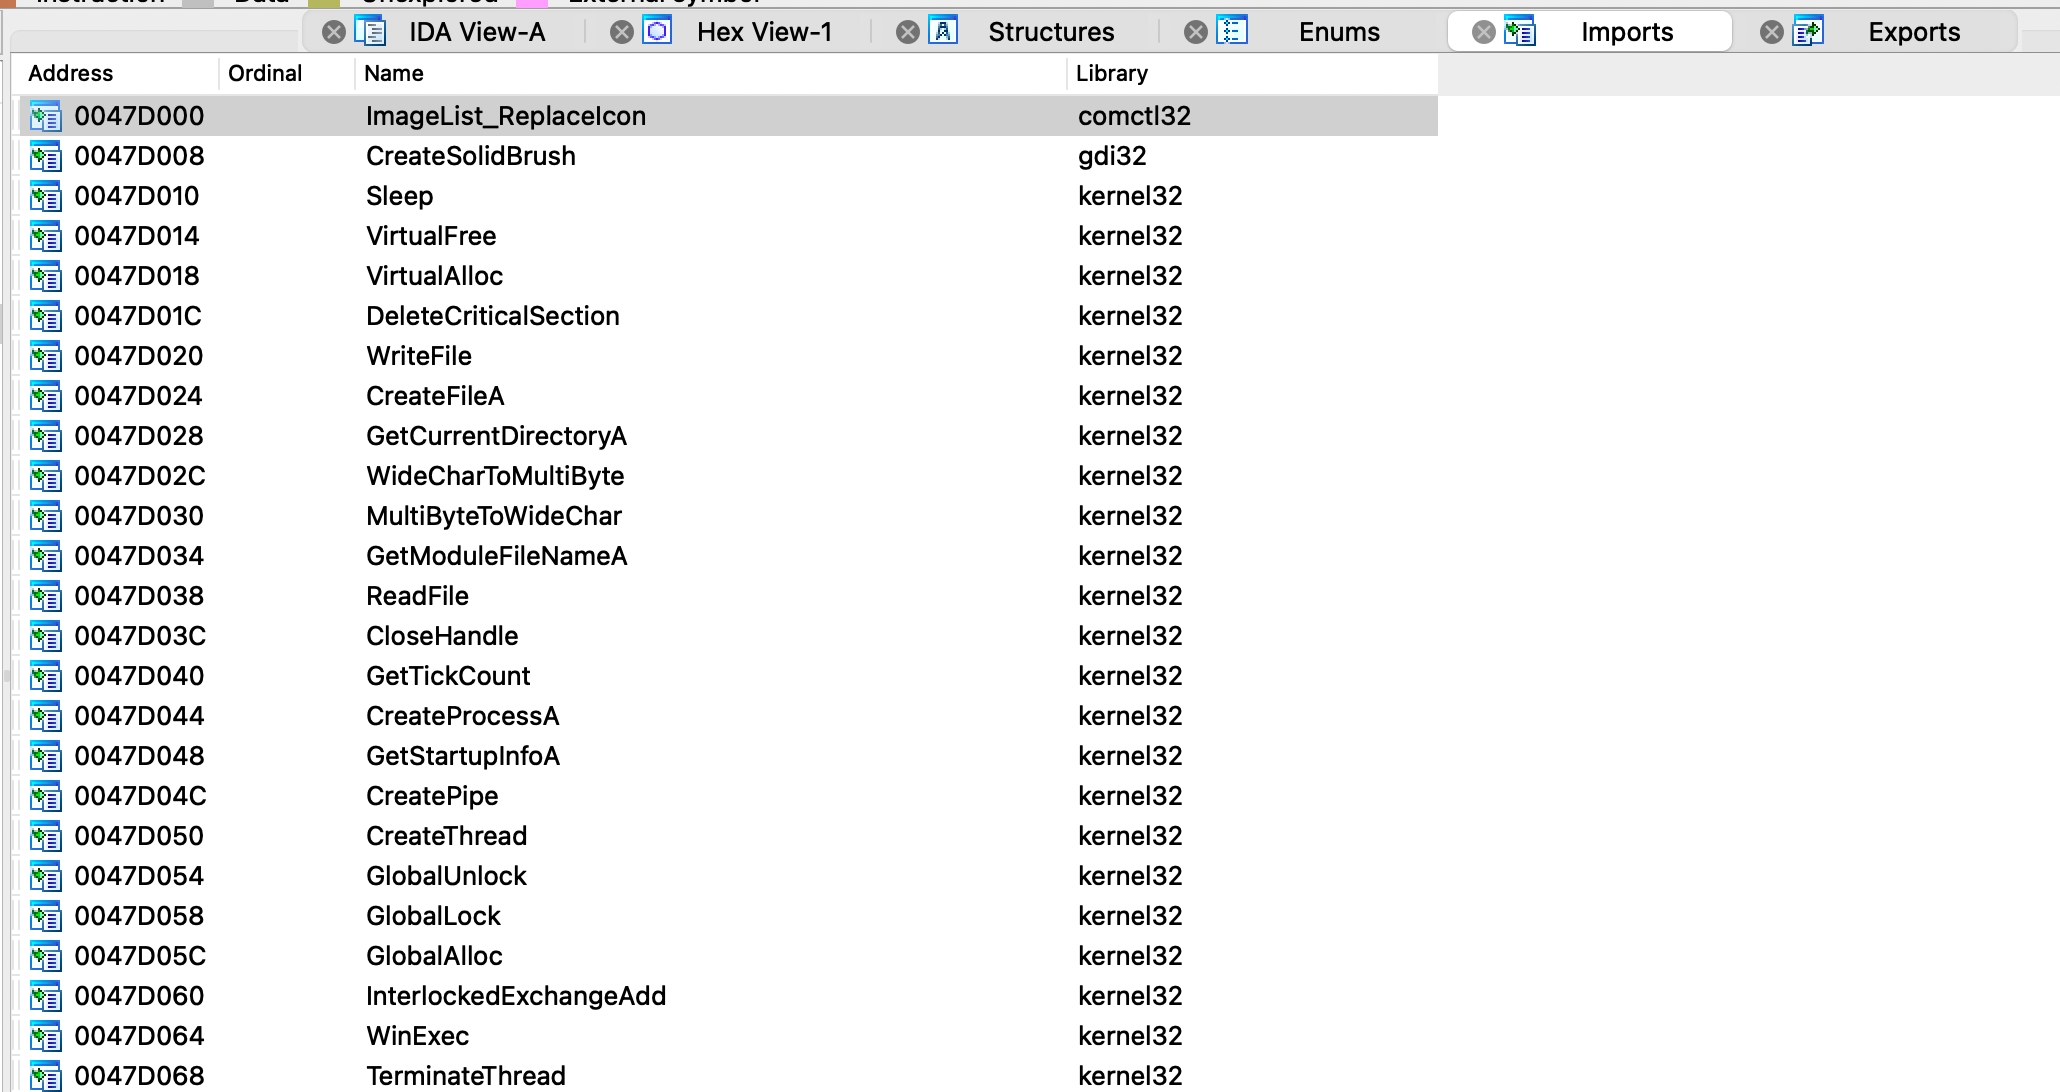The width and height of the screenshot is (2060, 1092).
Task: Sort imports by the Library column
Action: pos(1111,74)
